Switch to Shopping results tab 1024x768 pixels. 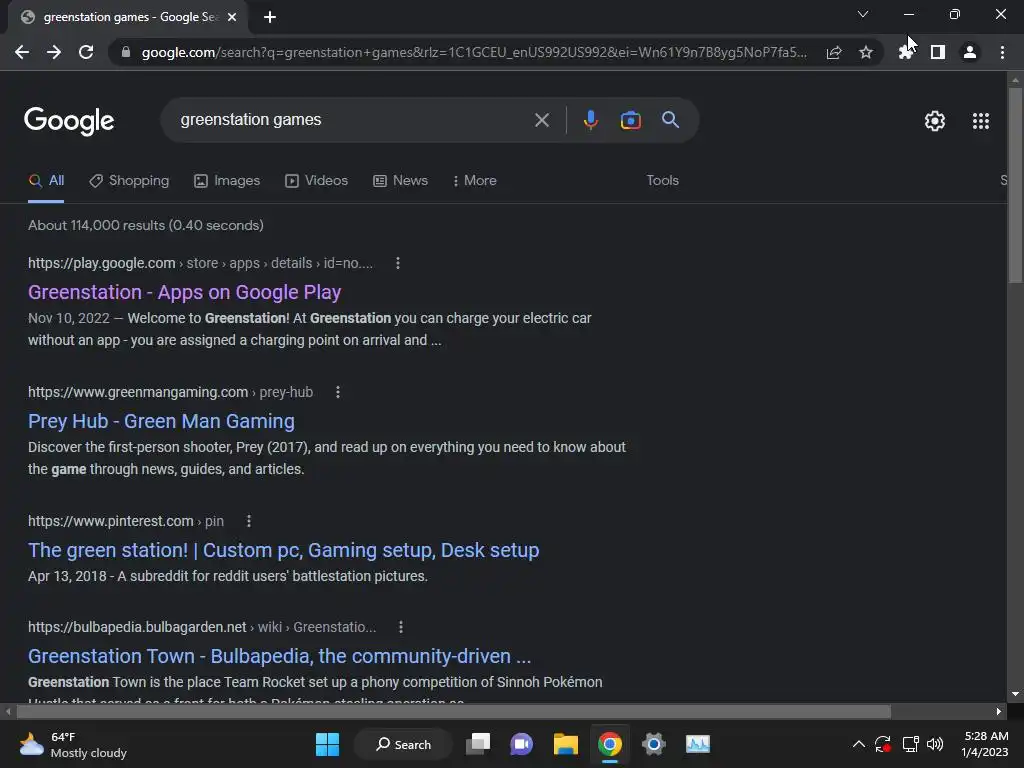click(x=129, y=181)
